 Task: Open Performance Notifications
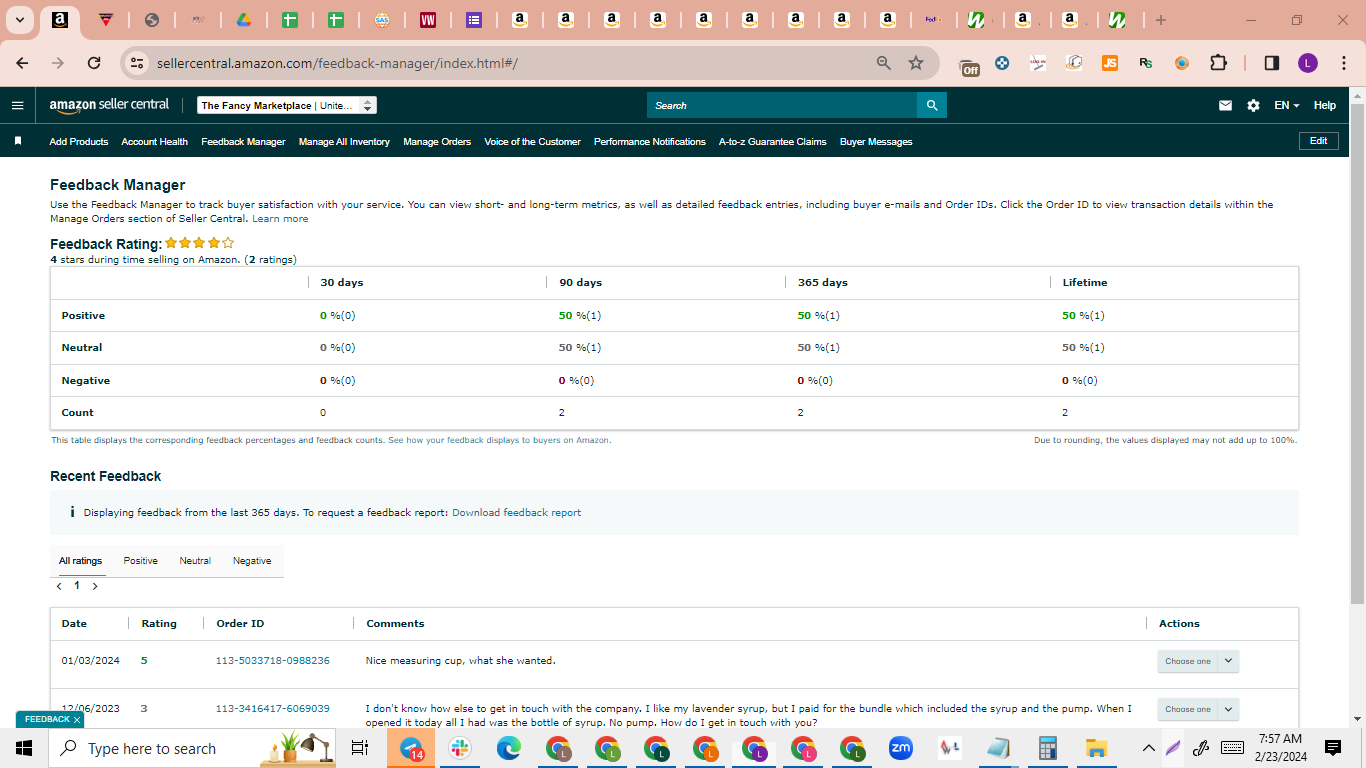650,142
